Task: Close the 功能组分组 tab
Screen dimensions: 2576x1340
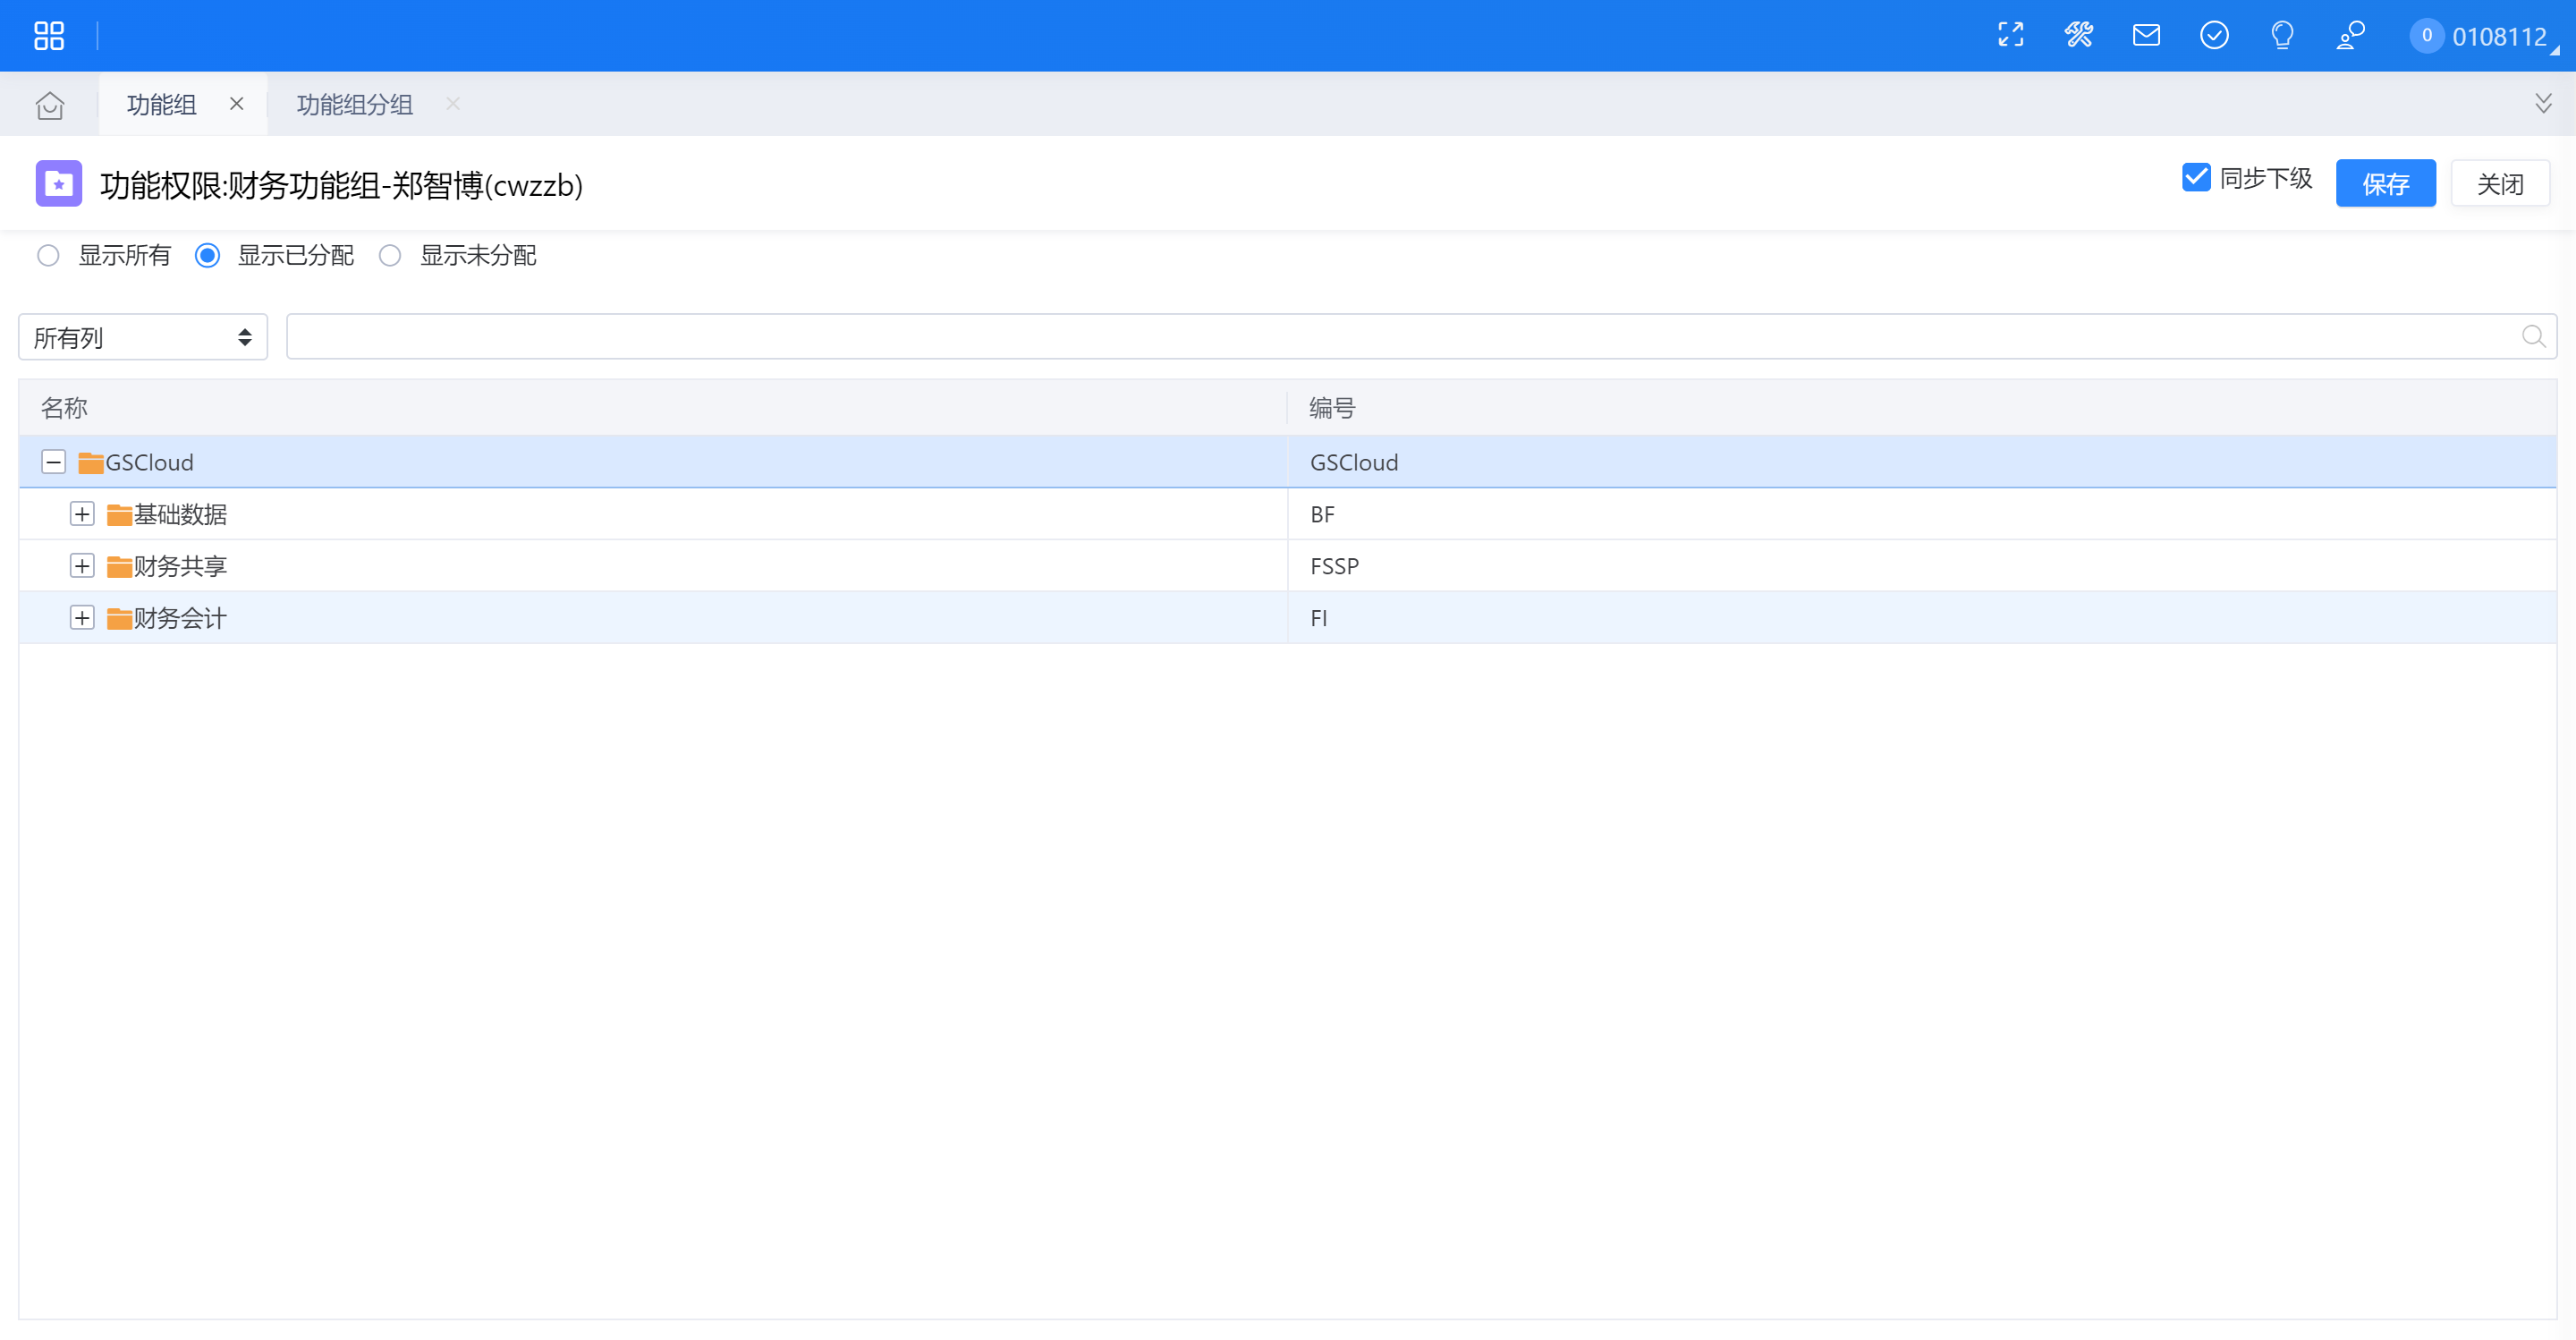Action: click(x=453, y=104)
